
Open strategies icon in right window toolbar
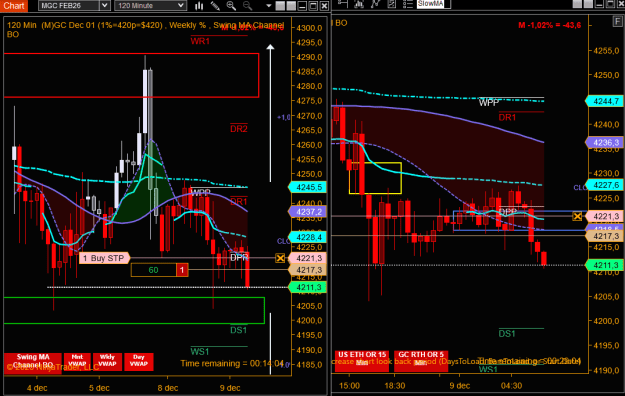pos(392,4)
